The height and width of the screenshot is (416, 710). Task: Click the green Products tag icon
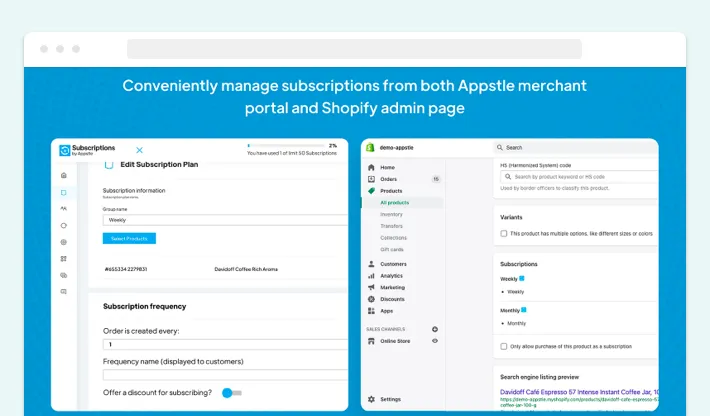tap(371, 191)
